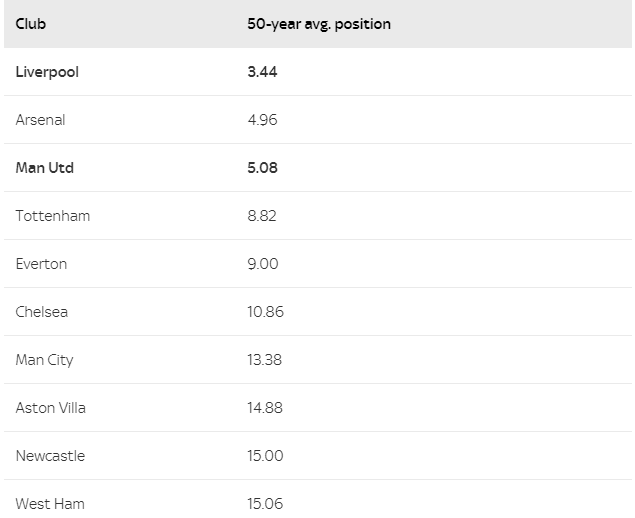Select the West Ham club name
The image size is (635, 518).
coord(50,504)
